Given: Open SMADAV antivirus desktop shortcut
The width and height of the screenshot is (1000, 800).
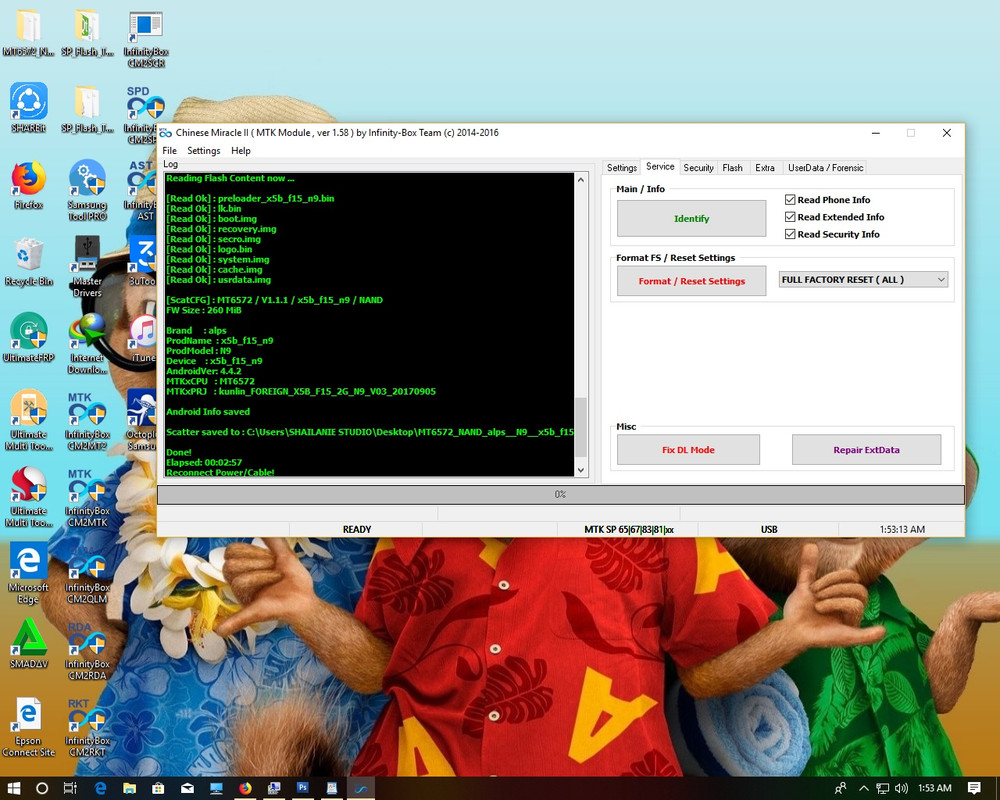Looking at the screenshot, I should point(29,644).
